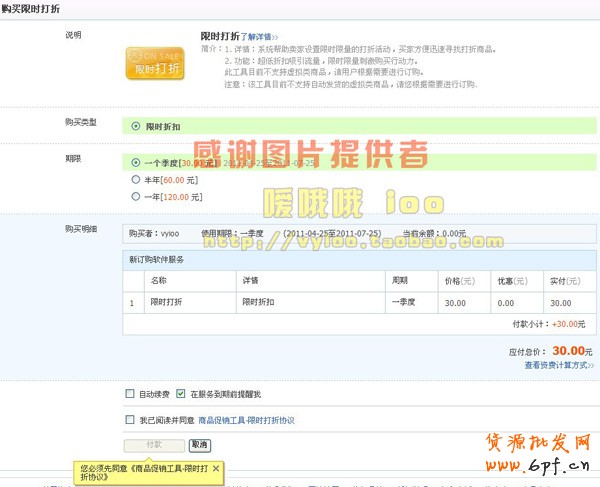Click the orange 限时打折 ON SALE icon
This screenshot has width=600, height=487.
(x=154, y=62)
